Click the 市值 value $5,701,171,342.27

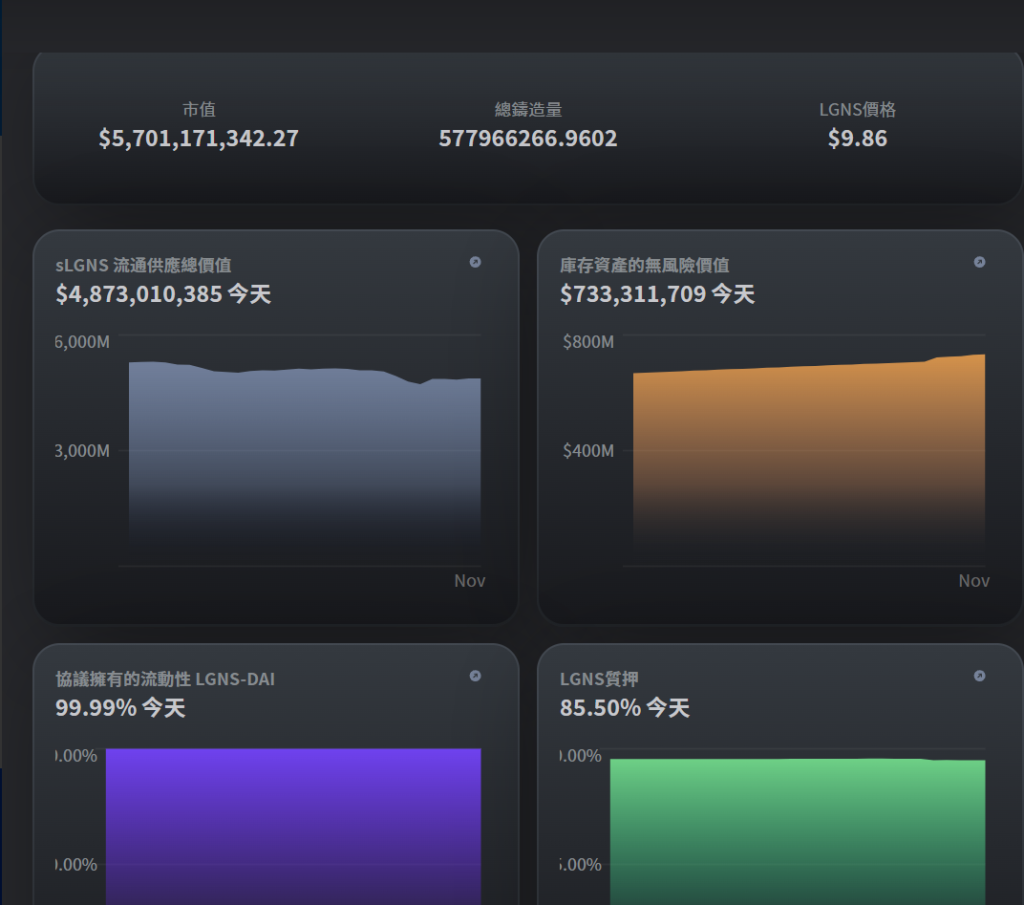(198, 138)
